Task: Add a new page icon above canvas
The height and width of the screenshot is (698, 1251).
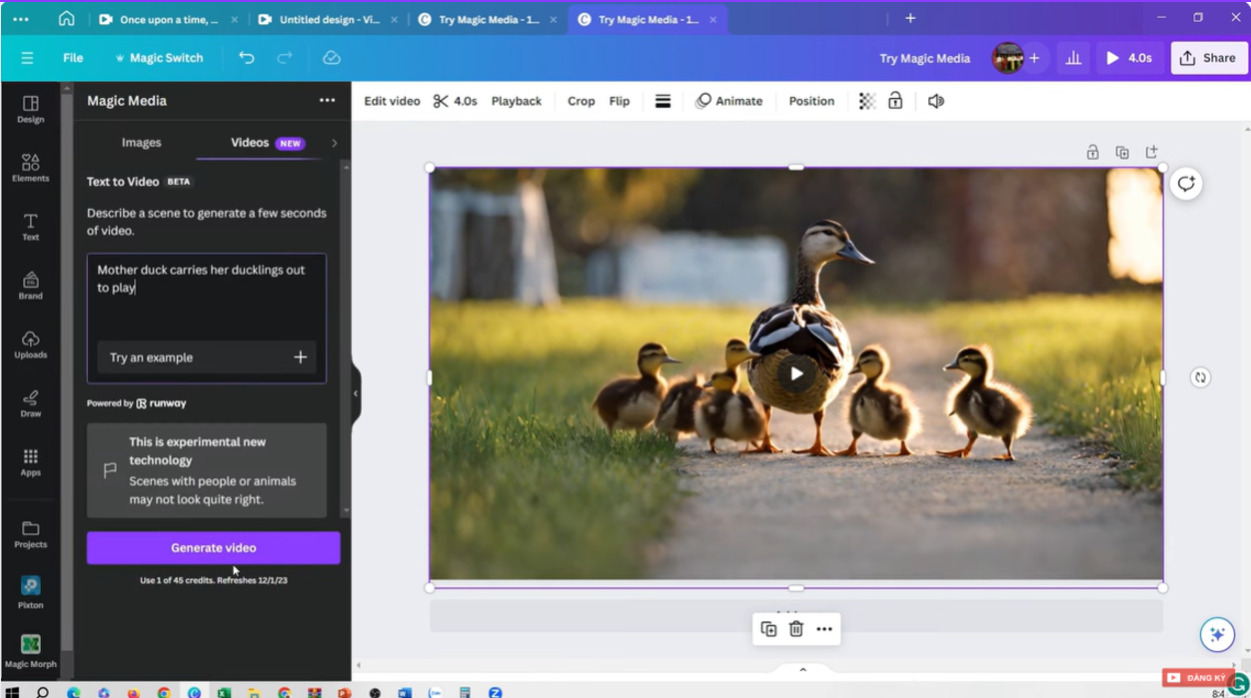Action: [1152, 152]
